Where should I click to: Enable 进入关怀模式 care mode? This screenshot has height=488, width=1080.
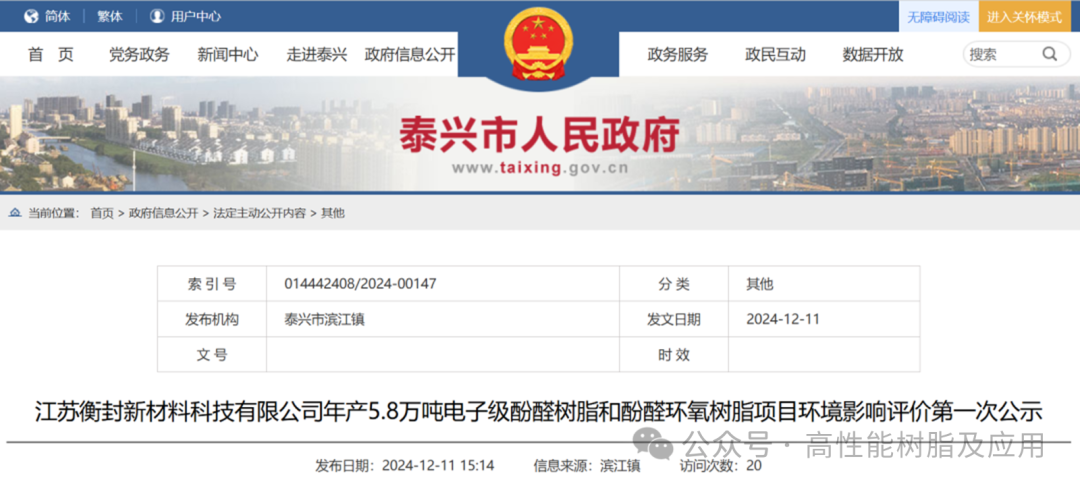point(1025,17)
